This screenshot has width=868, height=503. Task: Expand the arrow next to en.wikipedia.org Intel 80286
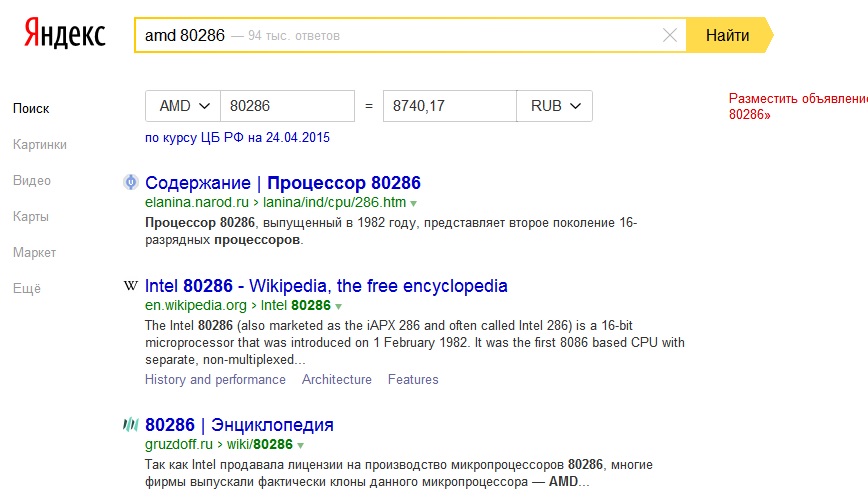click(338, 307)
